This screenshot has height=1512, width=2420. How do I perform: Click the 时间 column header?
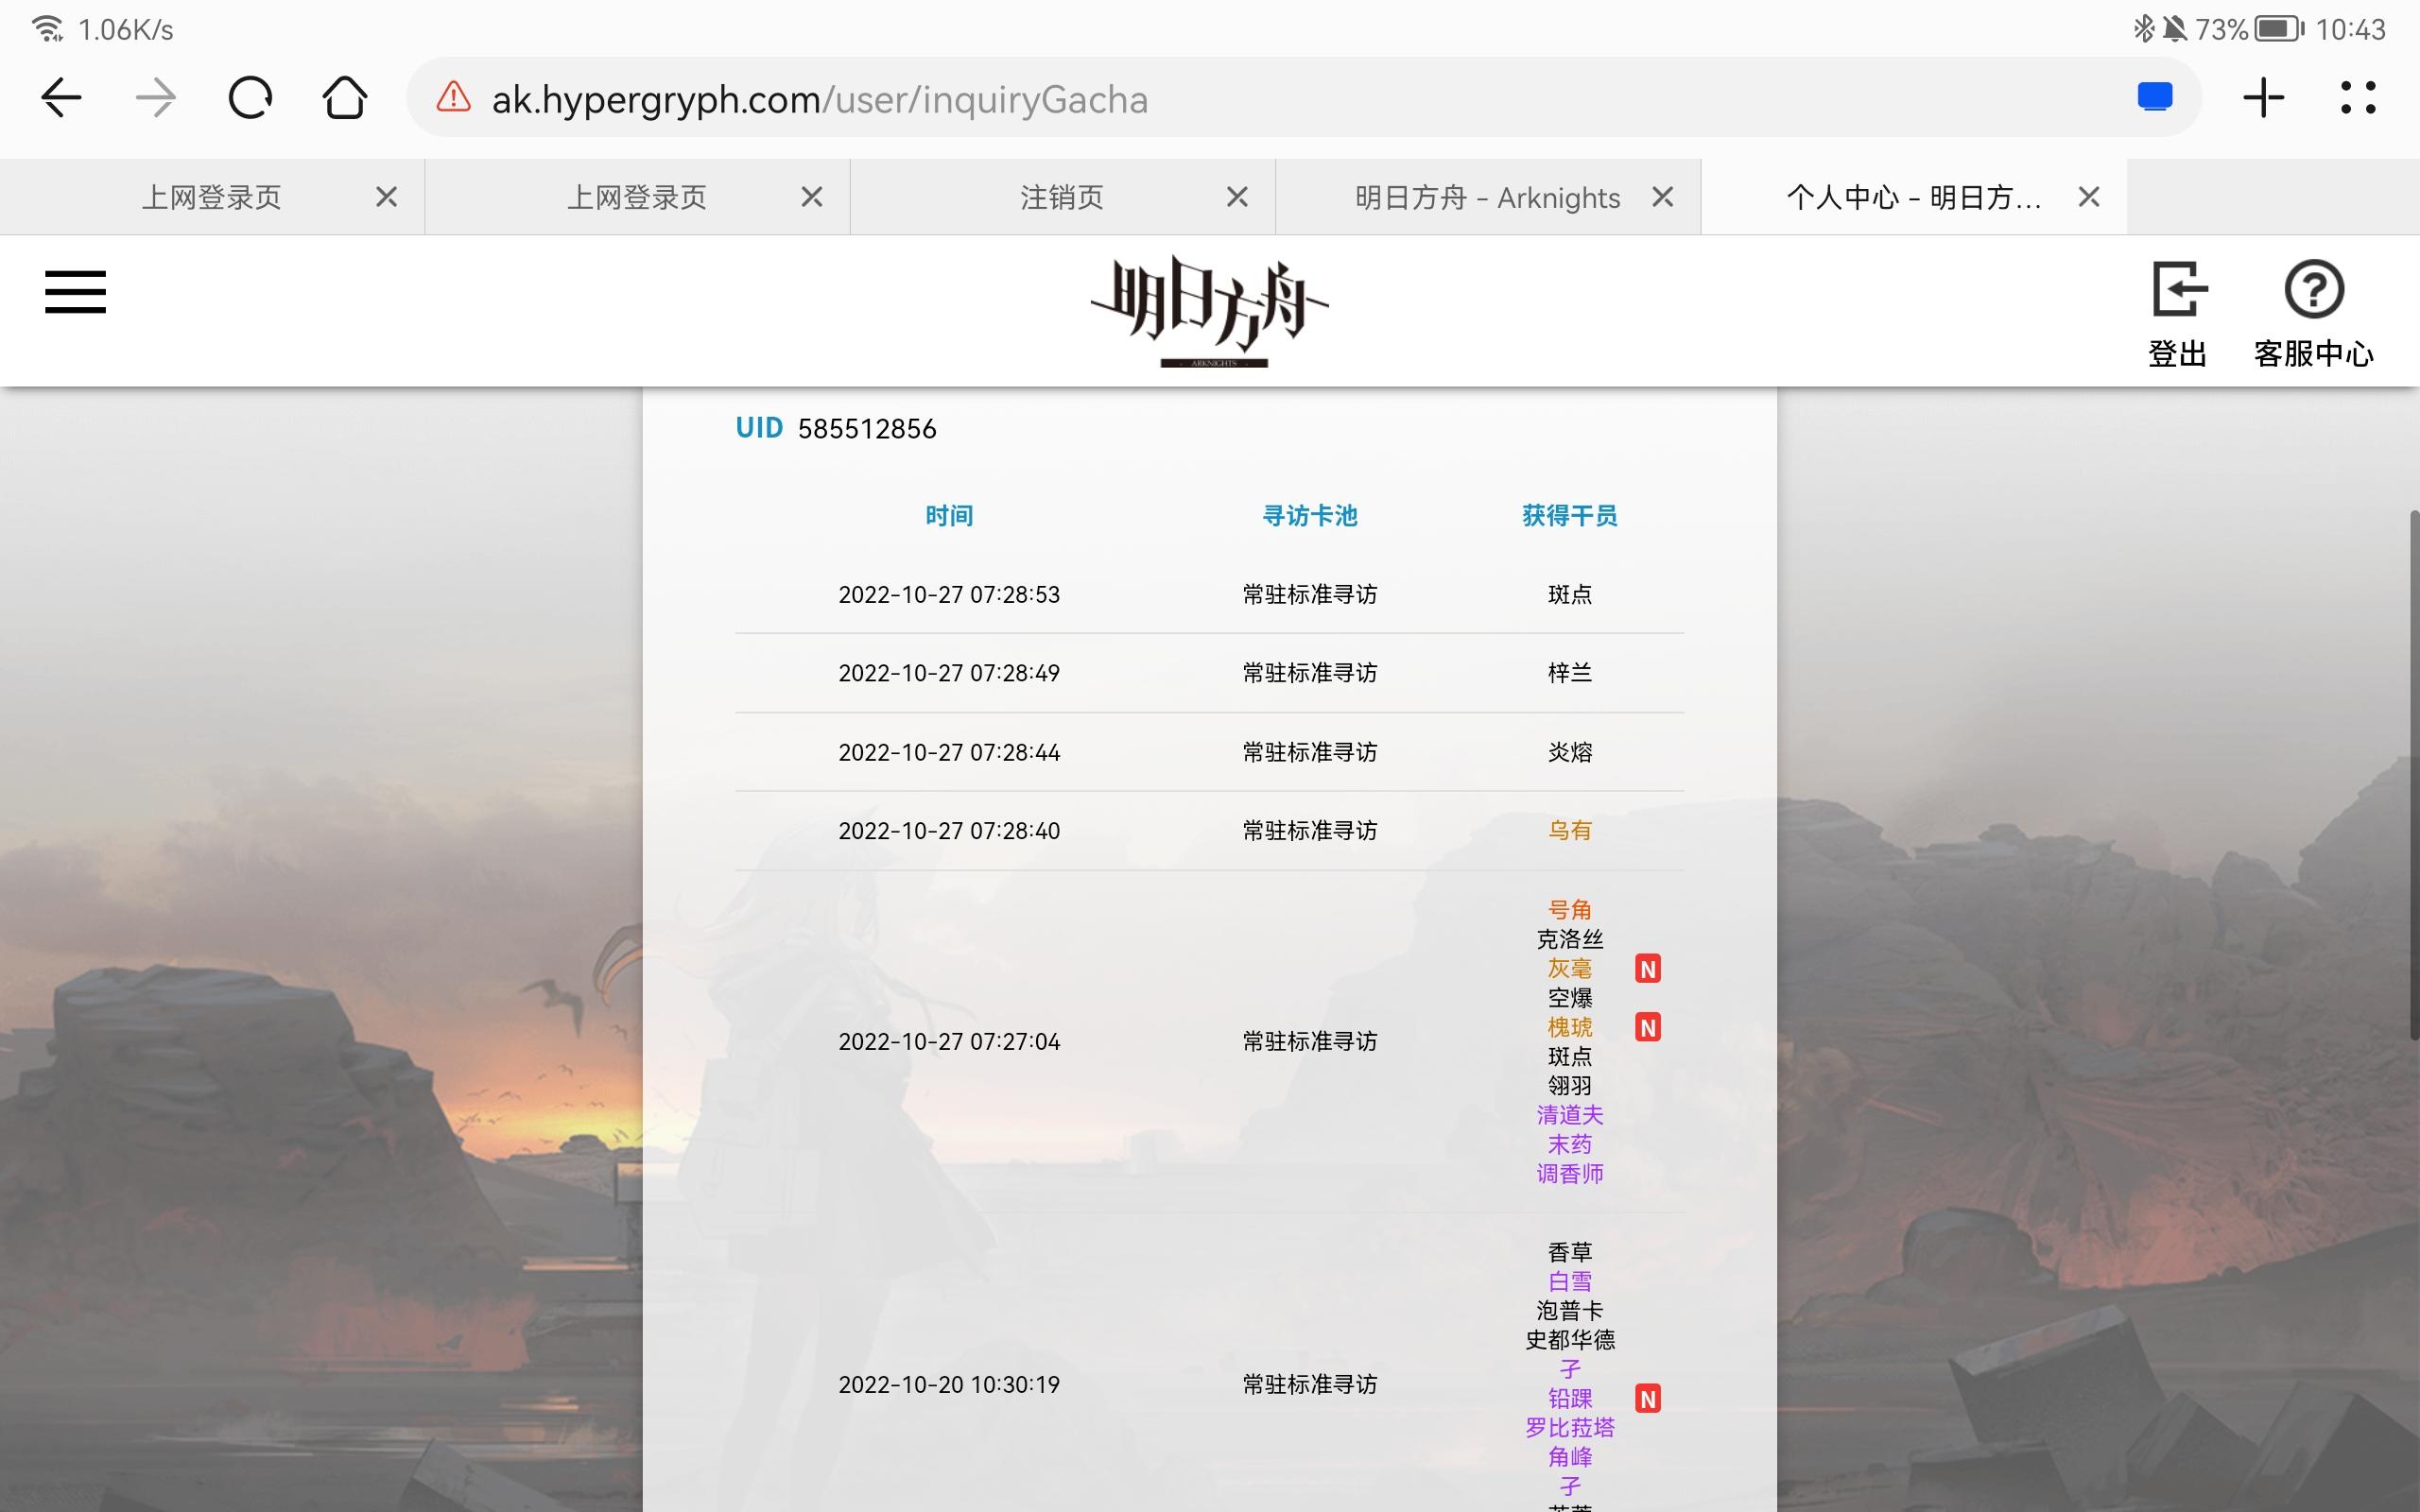[x=949, y=515]
